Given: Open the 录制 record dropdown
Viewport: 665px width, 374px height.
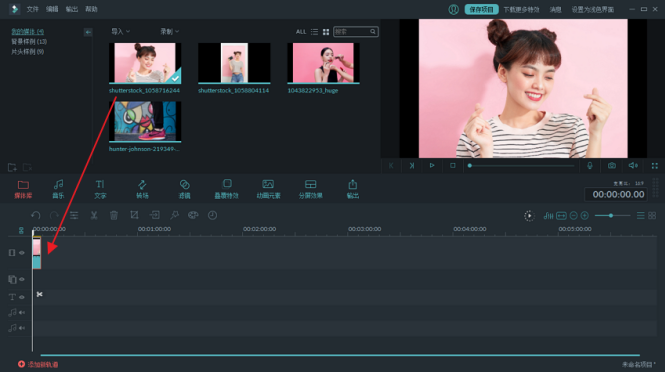Looking at the screenshot, I should tap(170, 31).
